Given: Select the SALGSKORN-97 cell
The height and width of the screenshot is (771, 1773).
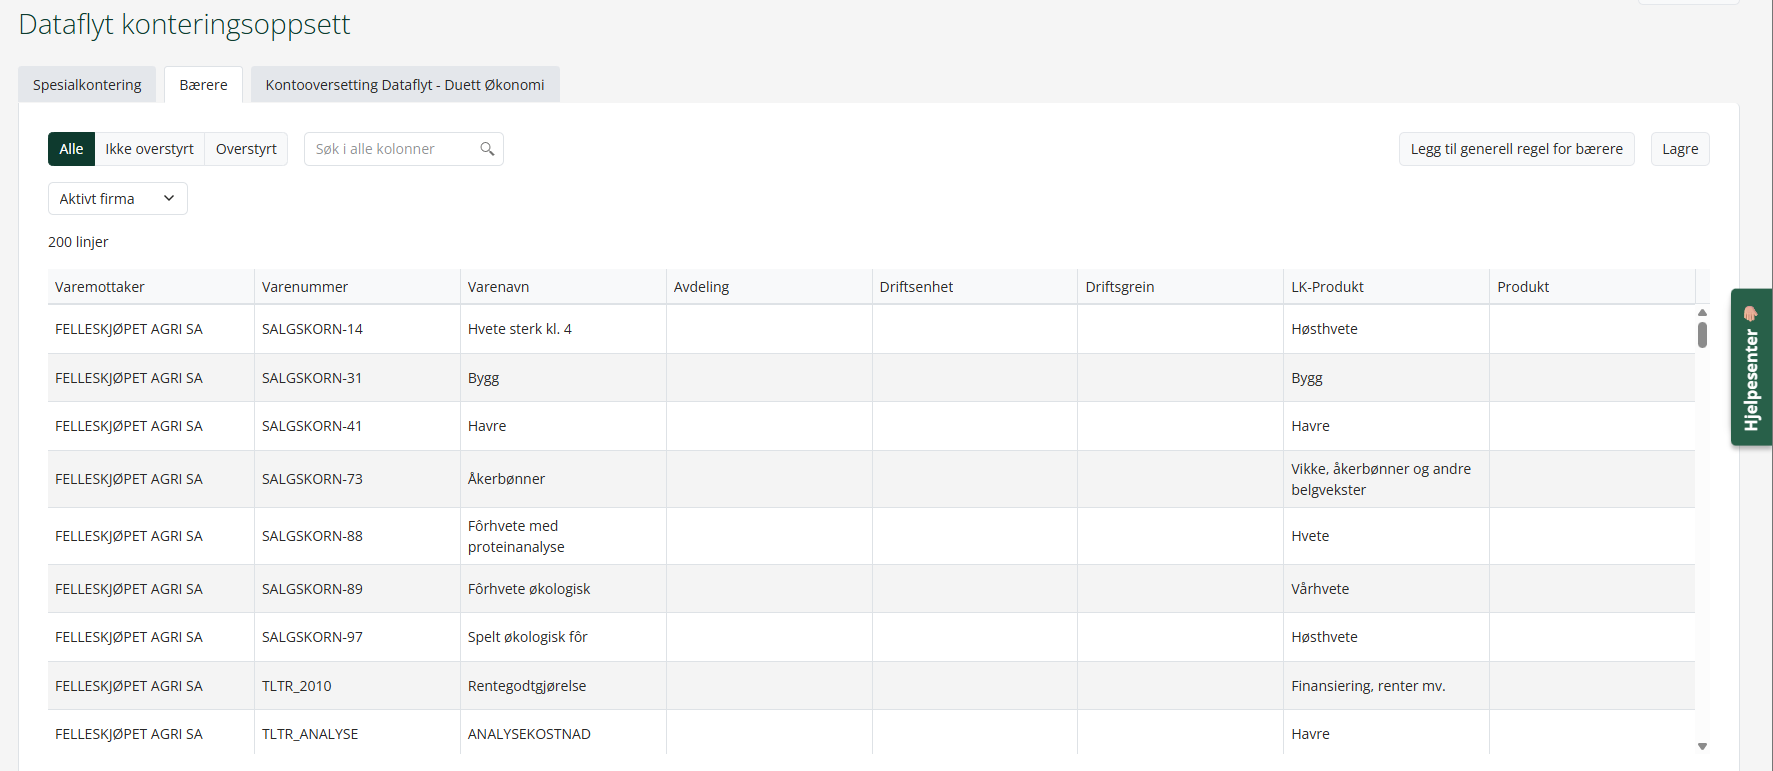Looking at the screenshot, I should (x=357, y=637).
